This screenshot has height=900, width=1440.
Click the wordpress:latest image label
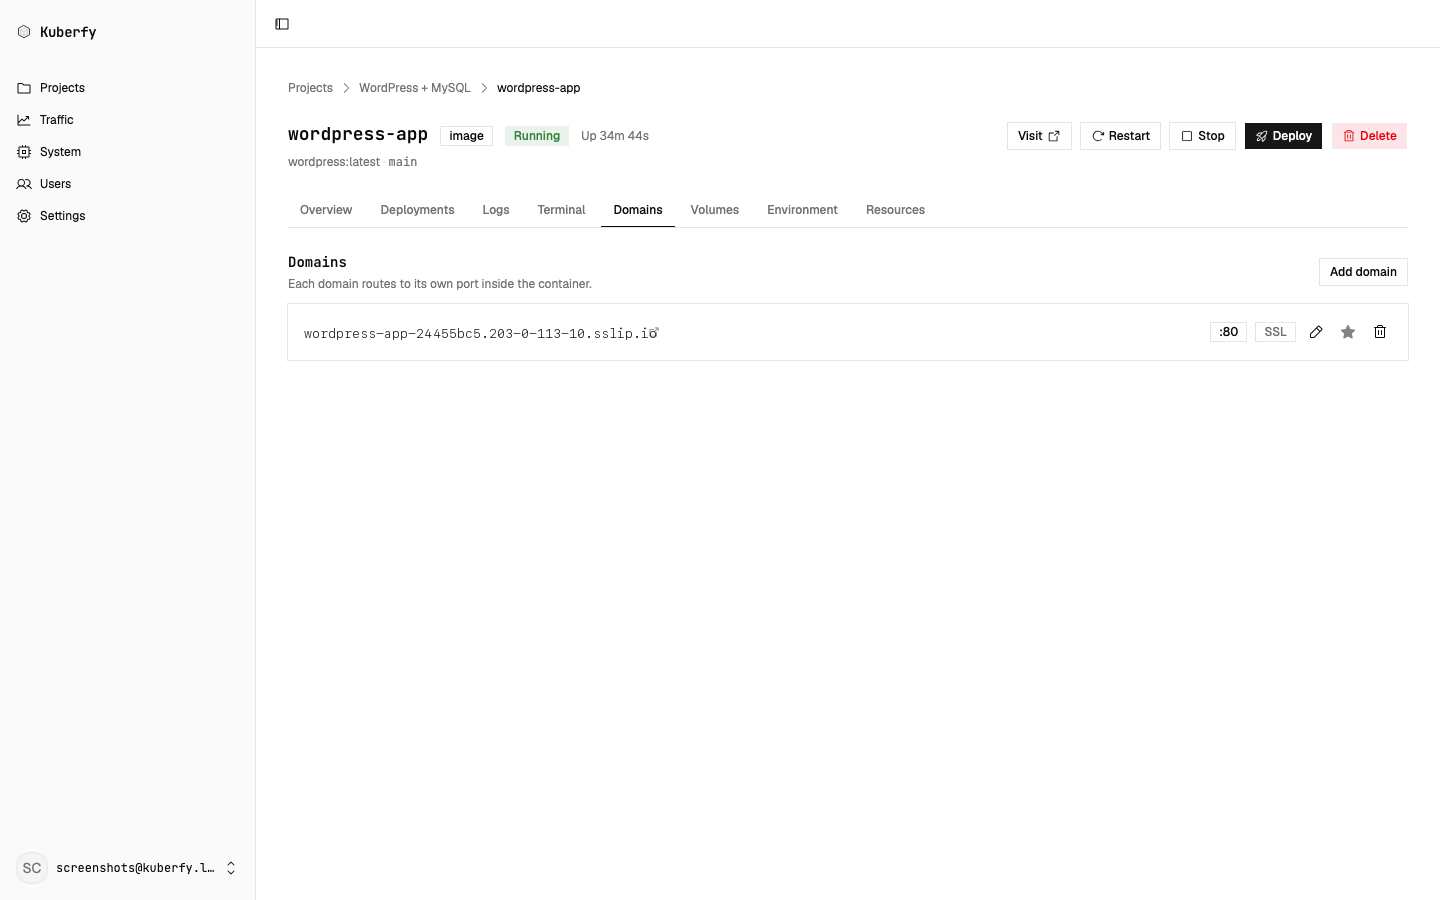[334, 162]
